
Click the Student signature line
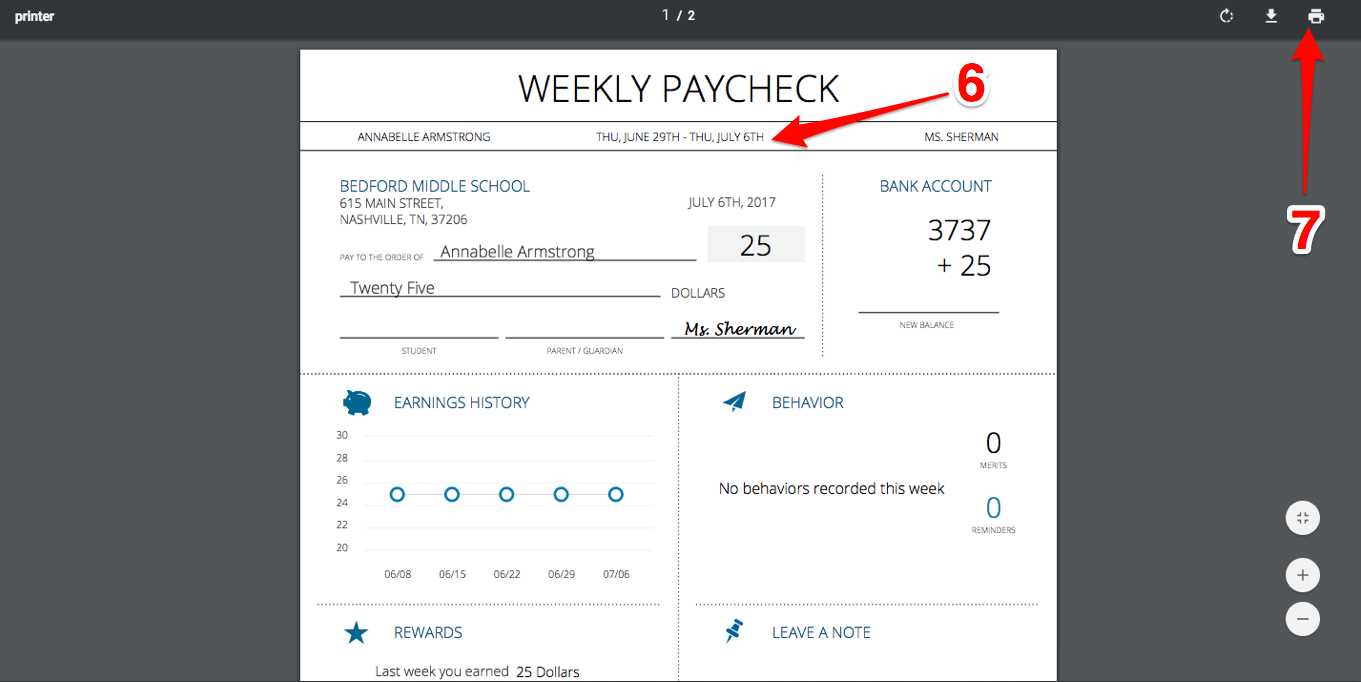click(419, 336)
